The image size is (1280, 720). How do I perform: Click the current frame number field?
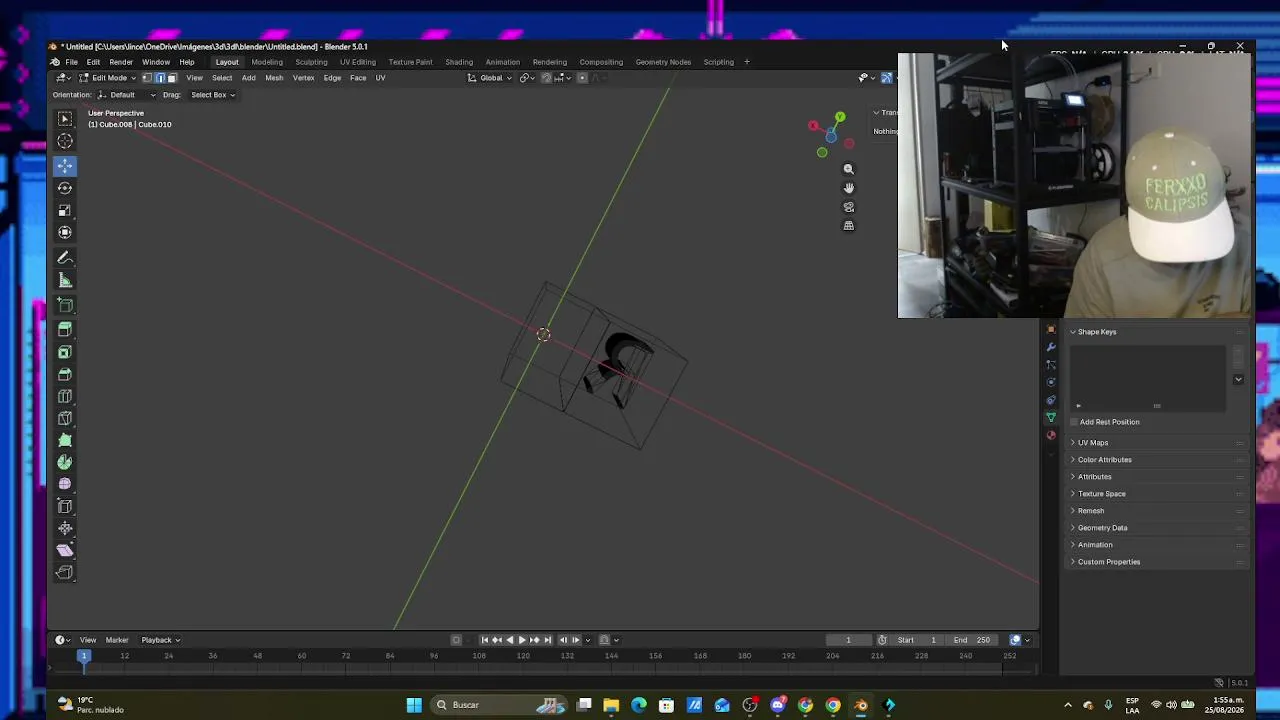(848, 640)
